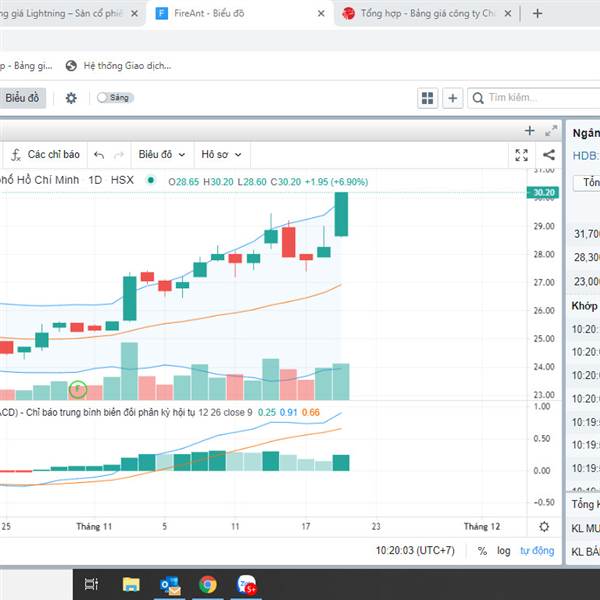This screenshot has width=600, height=600.
Task: Click the 10:20:03 (UTC+7) clock
Action: pos(415,551)
